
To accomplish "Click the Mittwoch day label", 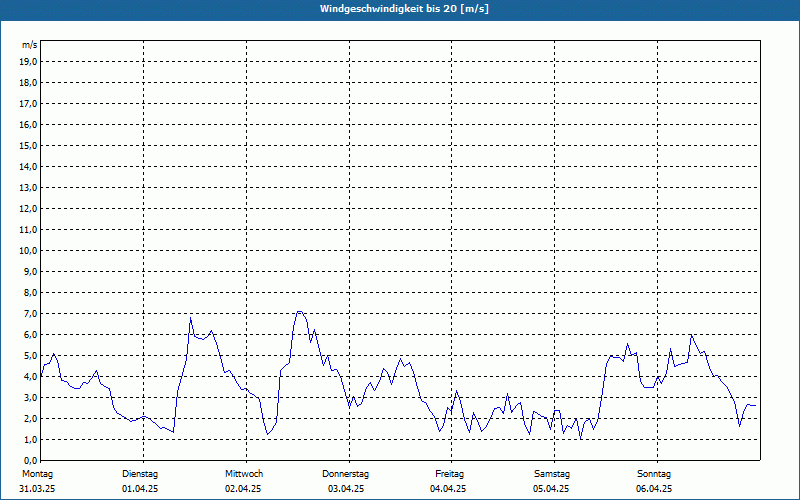I will click(243, 474).
